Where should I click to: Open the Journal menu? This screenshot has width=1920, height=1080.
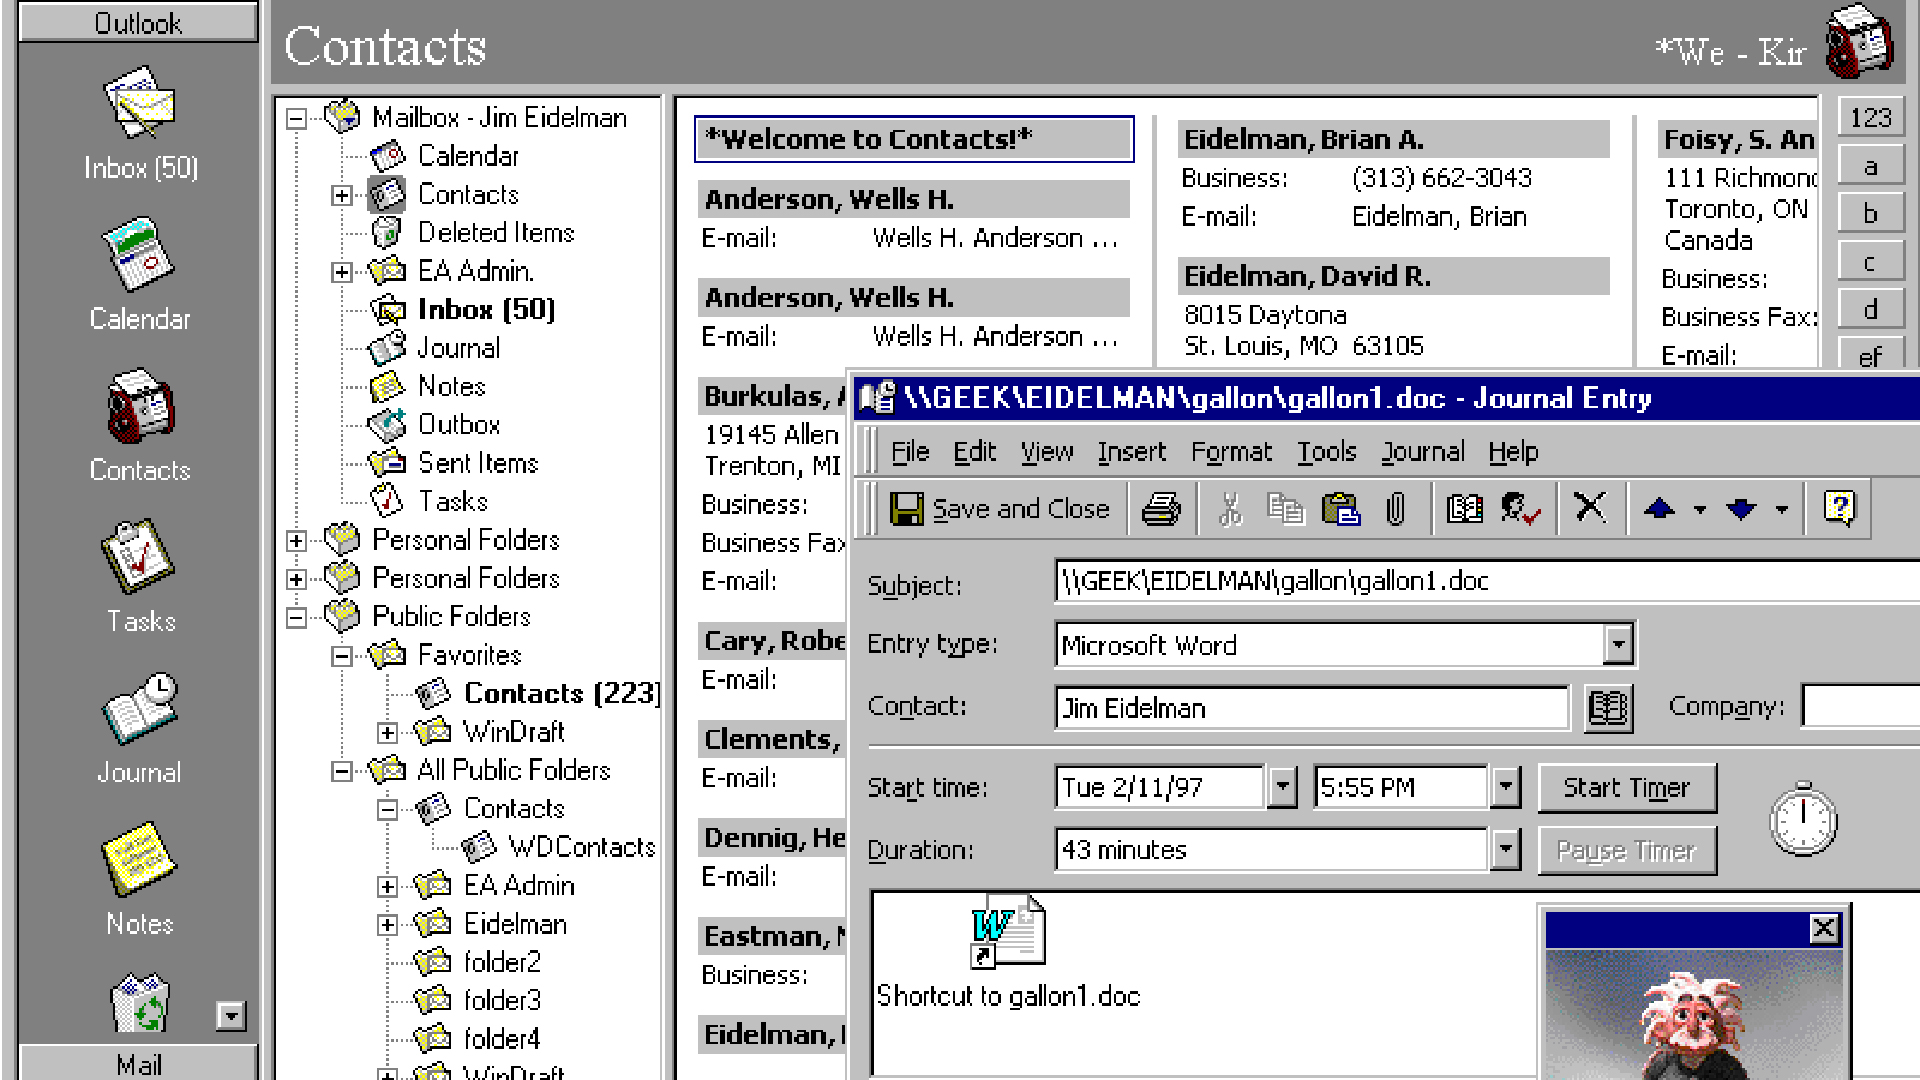pos(1422,451)
